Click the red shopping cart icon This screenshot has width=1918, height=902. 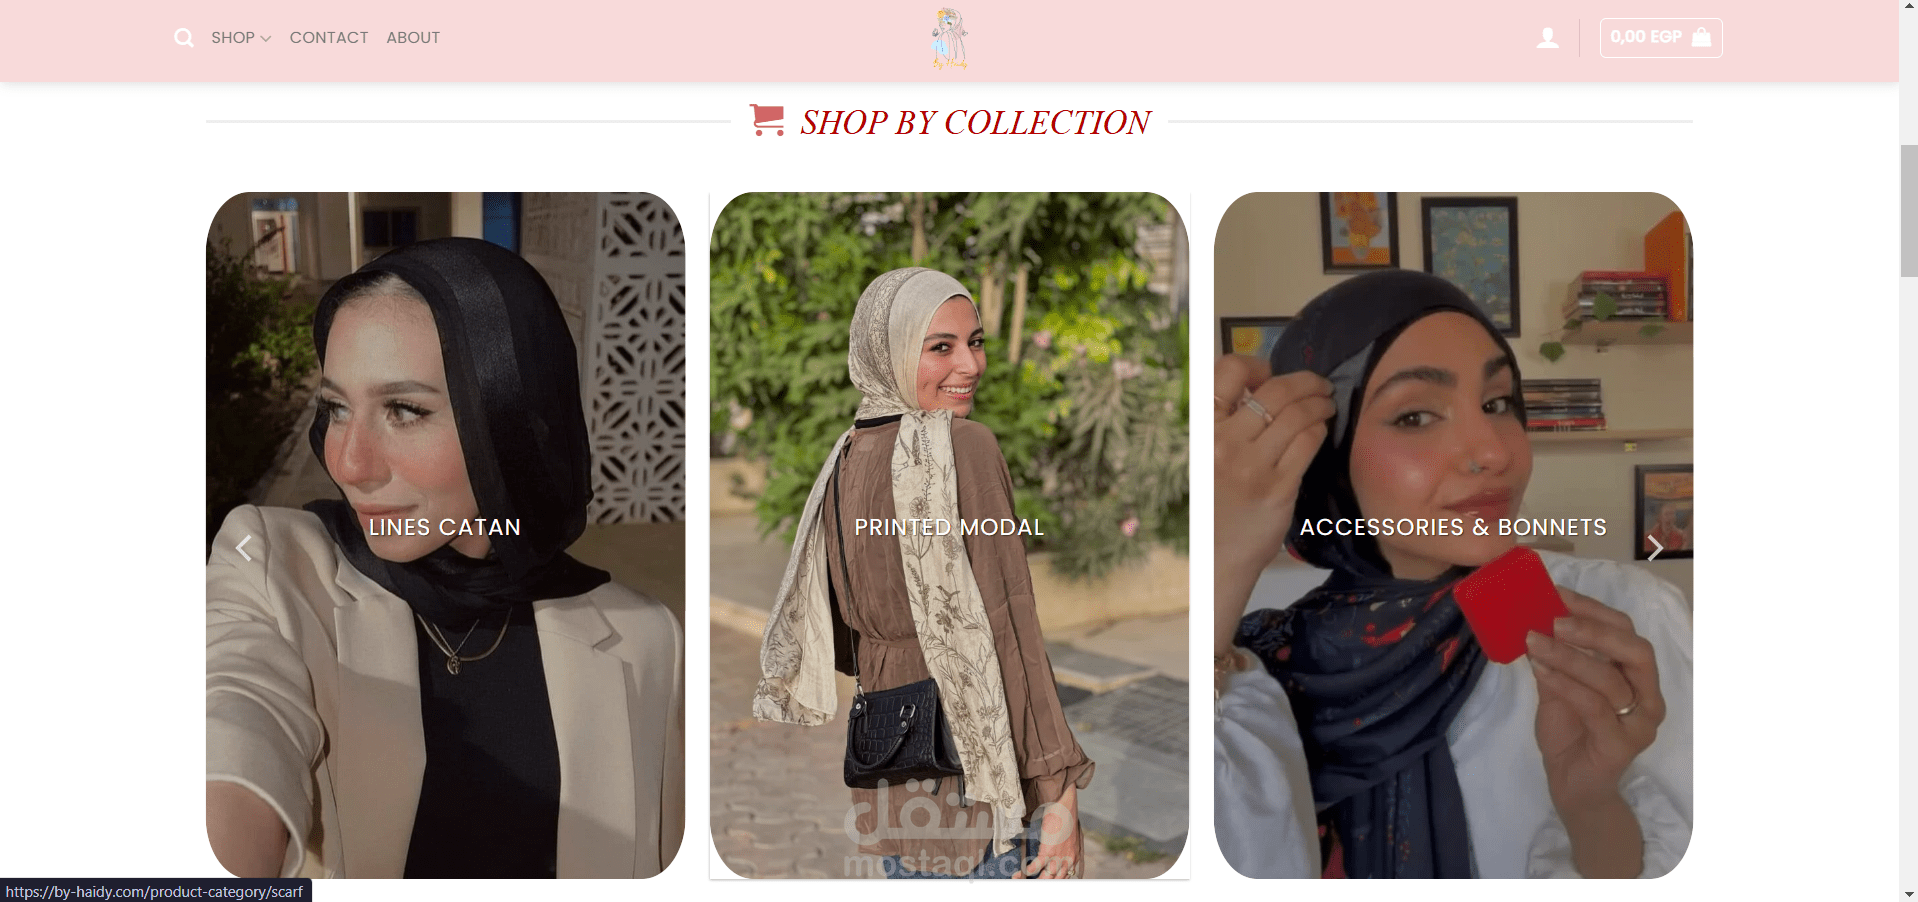[x=767, y=120]
